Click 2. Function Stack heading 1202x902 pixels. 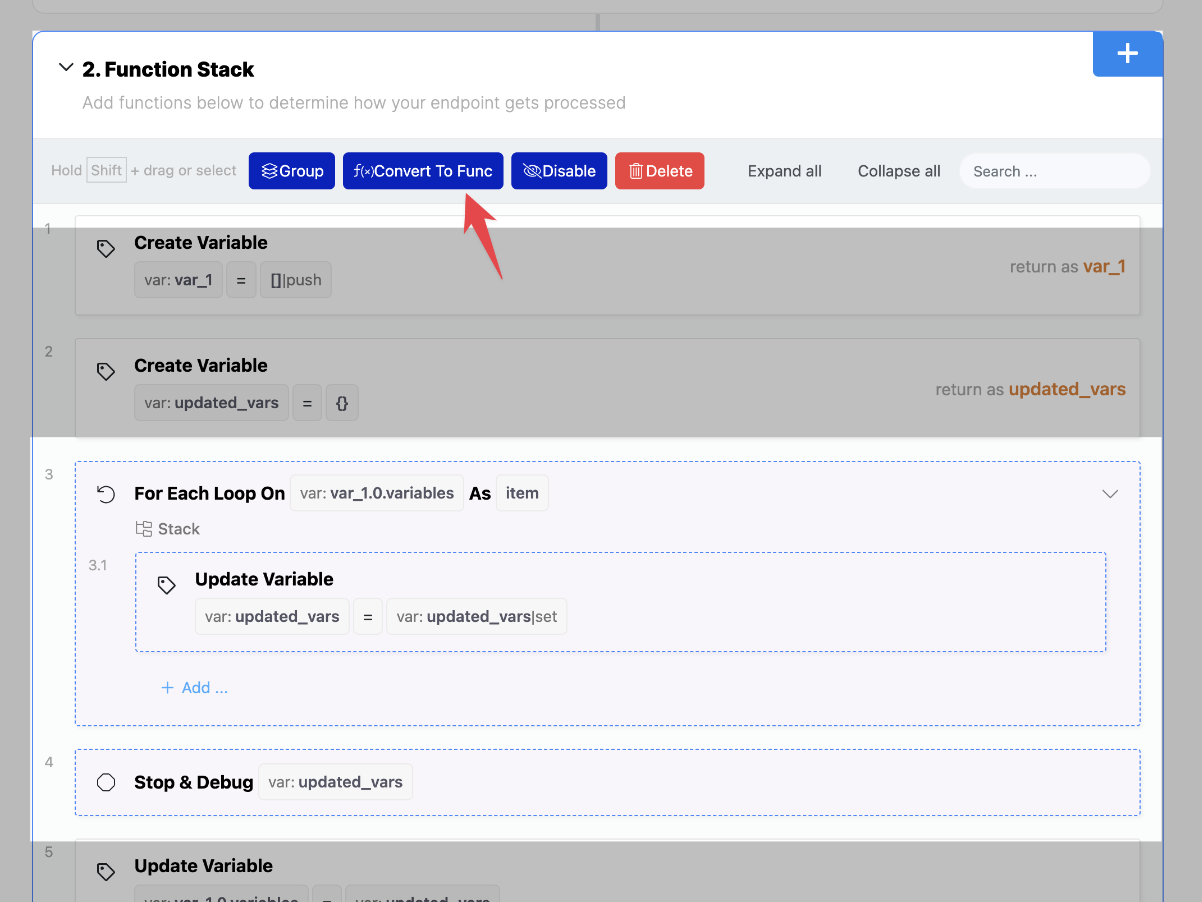[168, 69]
